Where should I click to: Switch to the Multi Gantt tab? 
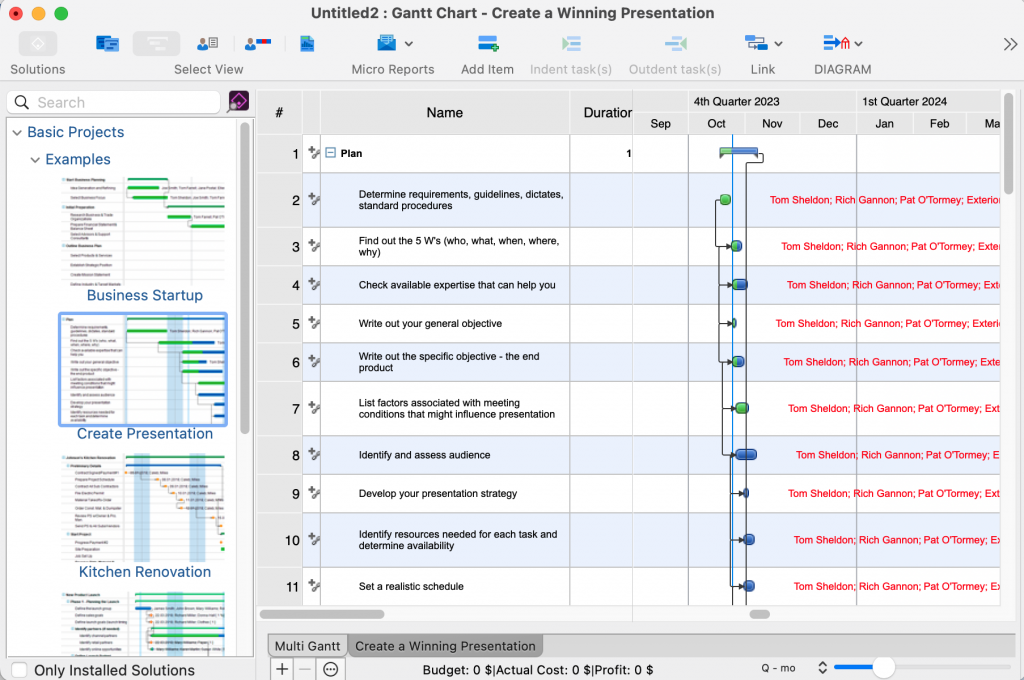306,646
